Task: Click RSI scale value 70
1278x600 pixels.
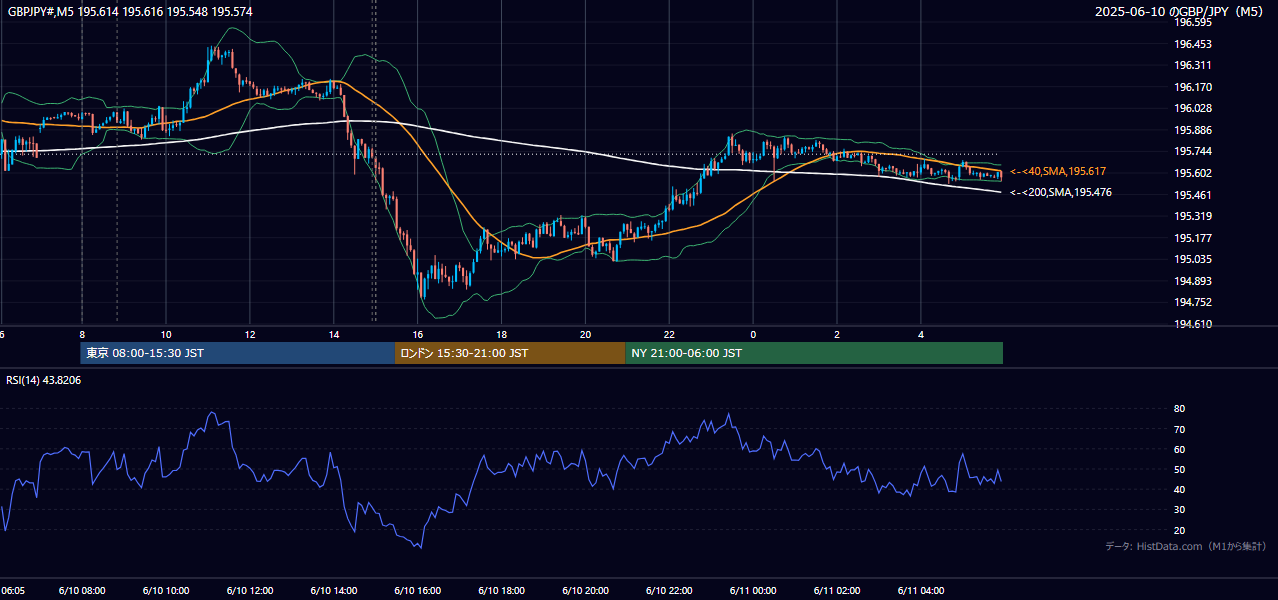Action: (1180, 429)
